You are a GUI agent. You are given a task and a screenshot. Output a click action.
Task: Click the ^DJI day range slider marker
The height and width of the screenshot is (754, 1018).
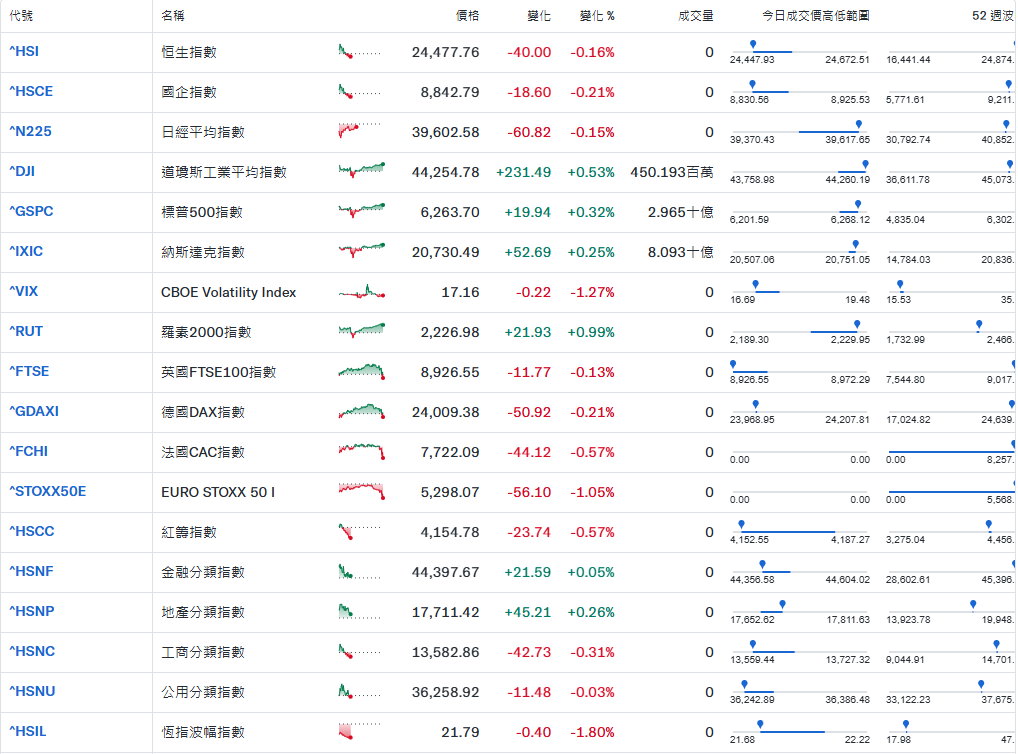pos(865,165)
